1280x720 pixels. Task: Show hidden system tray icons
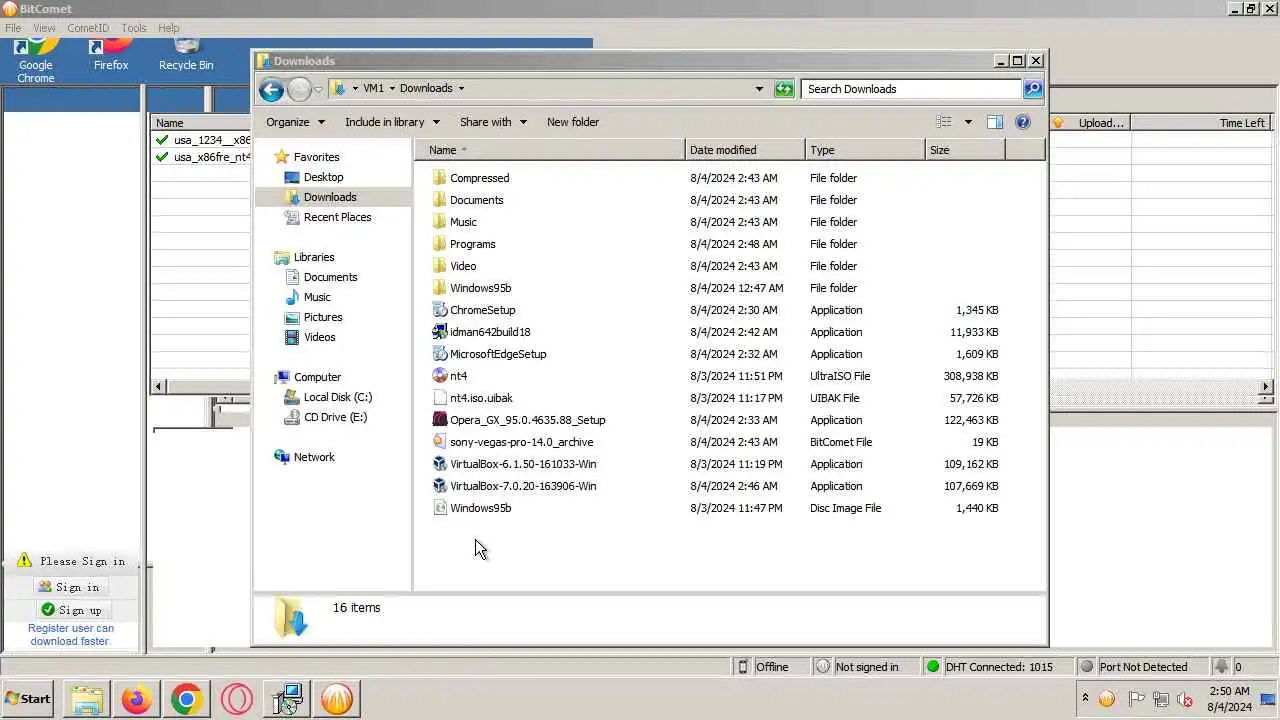pyautogui.click(x=1085, y=698)
